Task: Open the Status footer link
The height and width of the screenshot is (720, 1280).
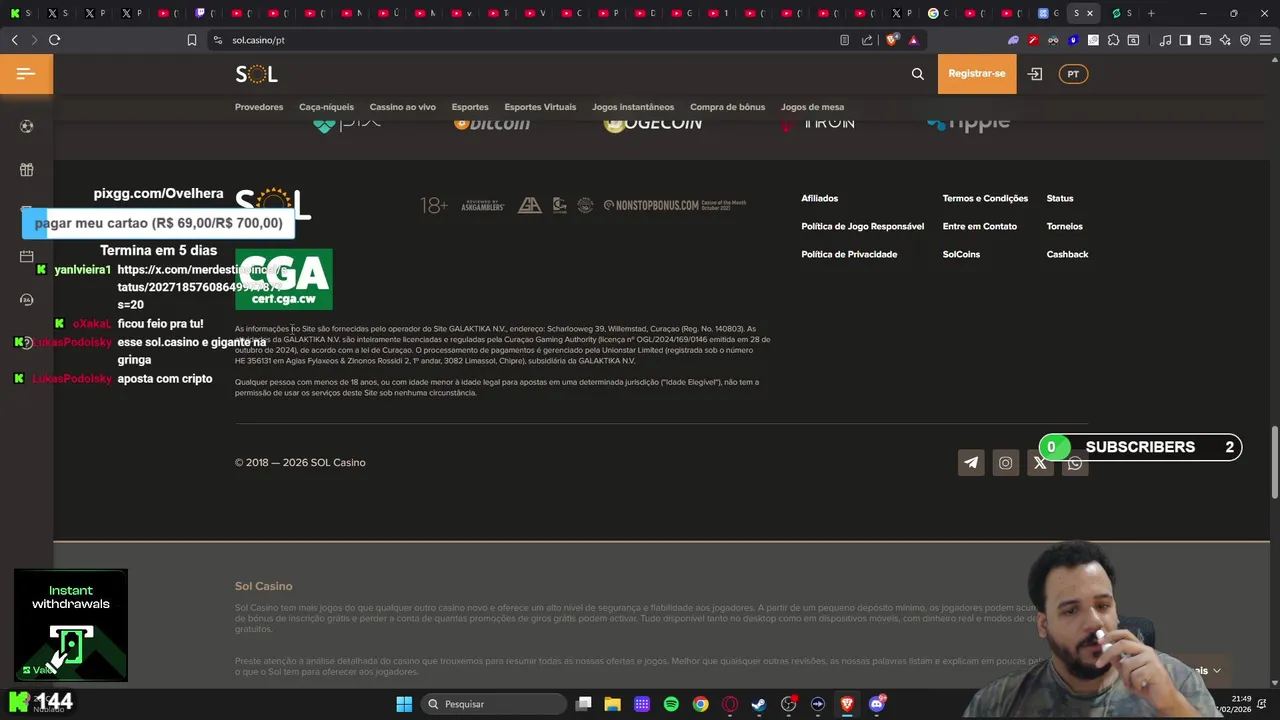Action: coord(1060,198)
